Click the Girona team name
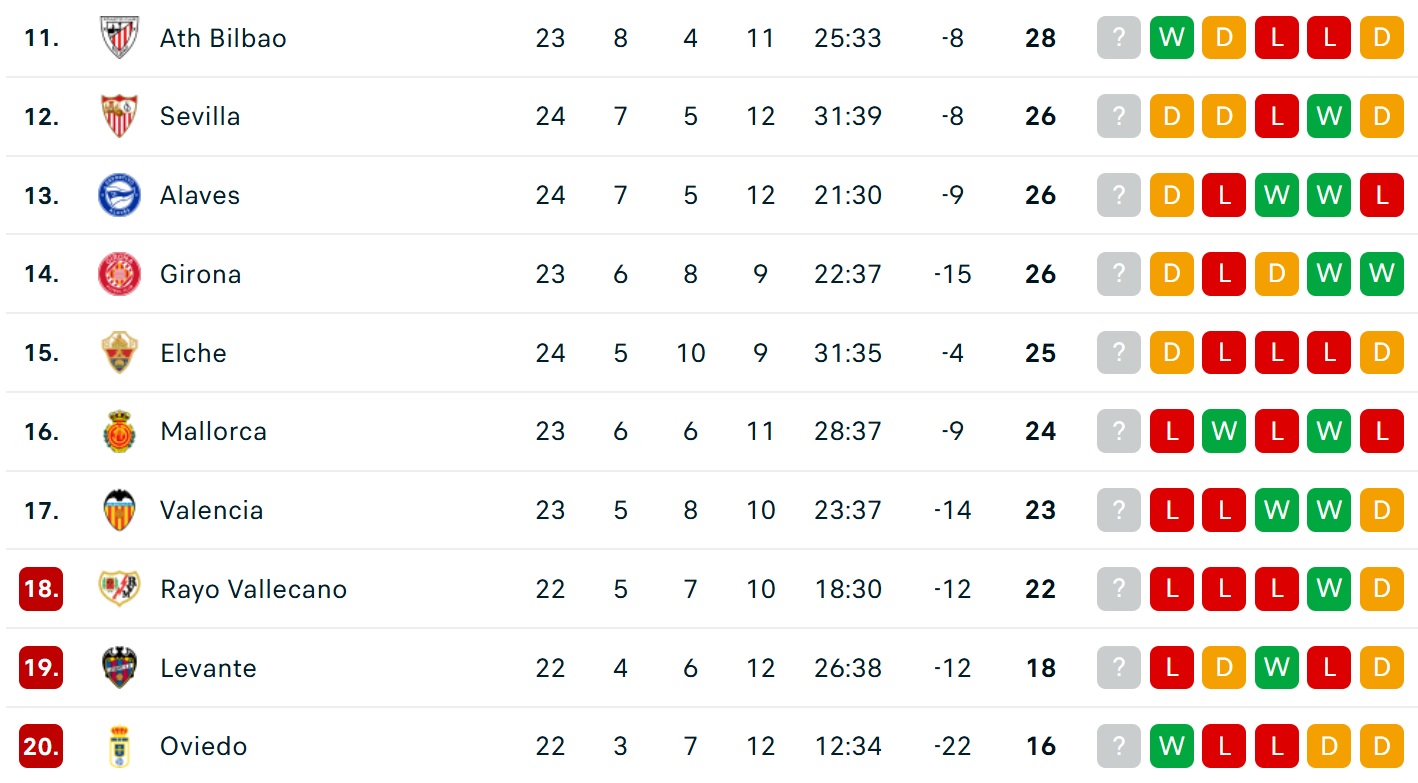1418x783 pixels. [200, 274]
